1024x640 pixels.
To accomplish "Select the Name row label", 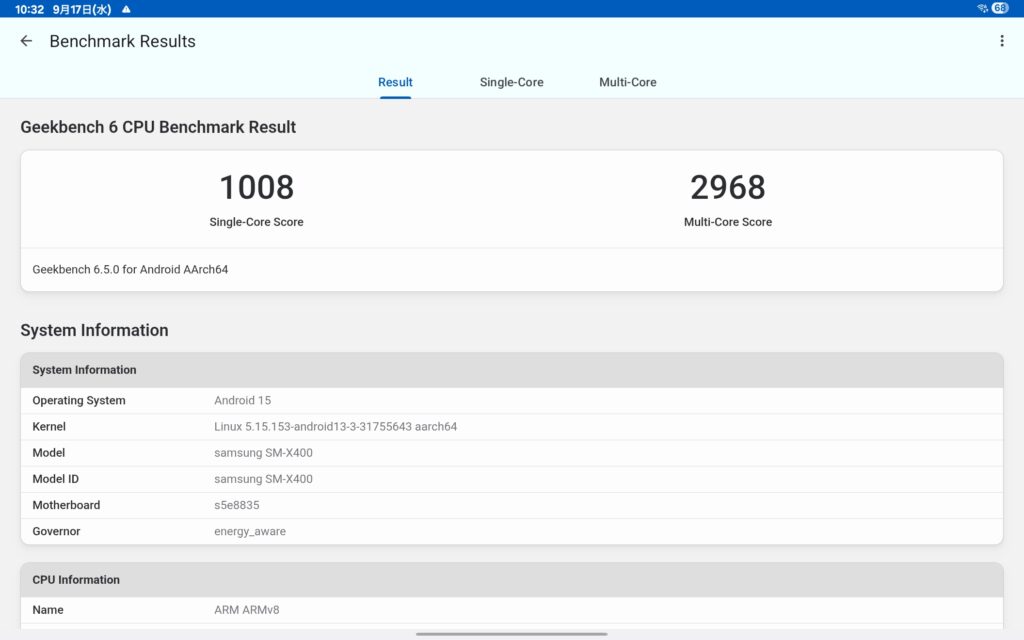I will (48, 610).
